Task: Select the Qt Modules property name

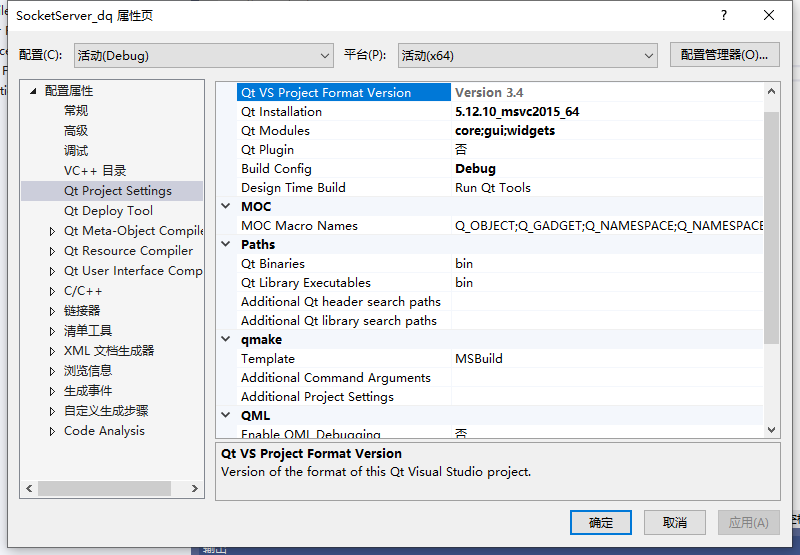Action: (x=276, y=131)
